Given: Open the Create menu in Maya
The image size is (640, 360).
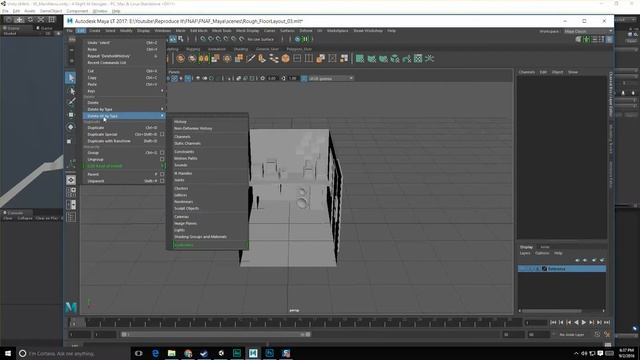Looking at the screenshot, I should pos(95,31).
